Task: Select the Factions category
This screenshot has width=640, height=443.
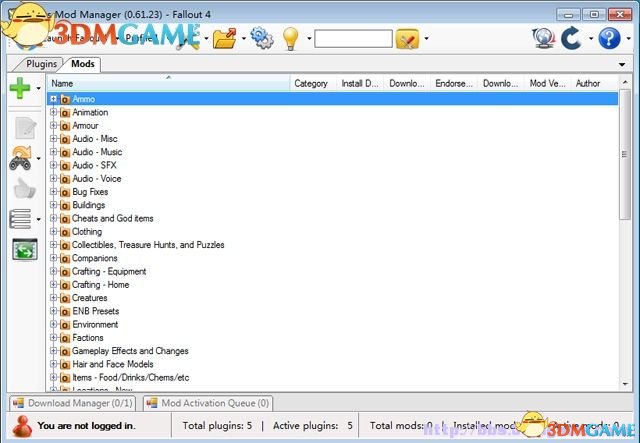Action: click(x=88, y=338)
